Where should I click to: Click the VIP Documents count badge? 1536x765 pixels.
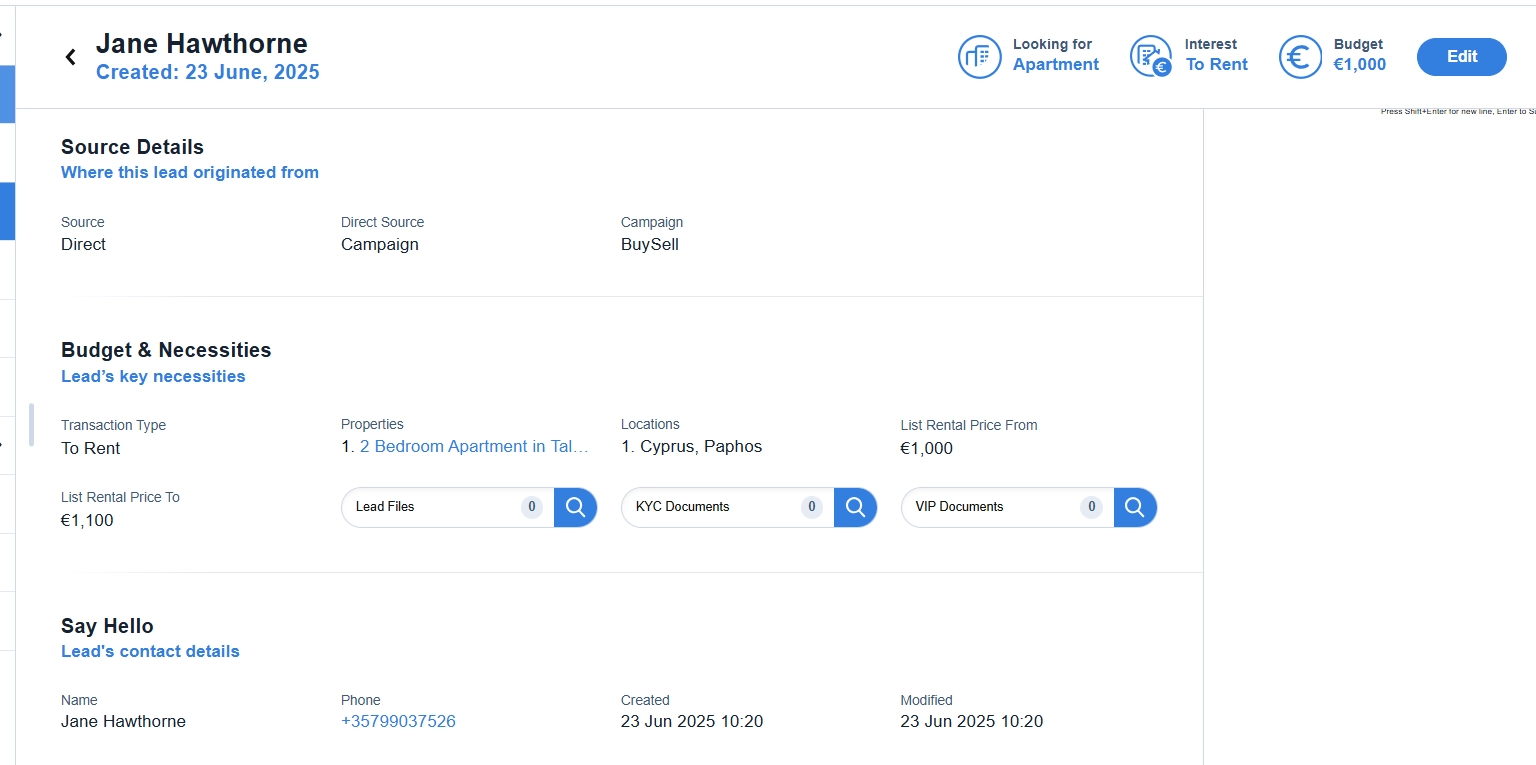click(x=1092, y=507)
